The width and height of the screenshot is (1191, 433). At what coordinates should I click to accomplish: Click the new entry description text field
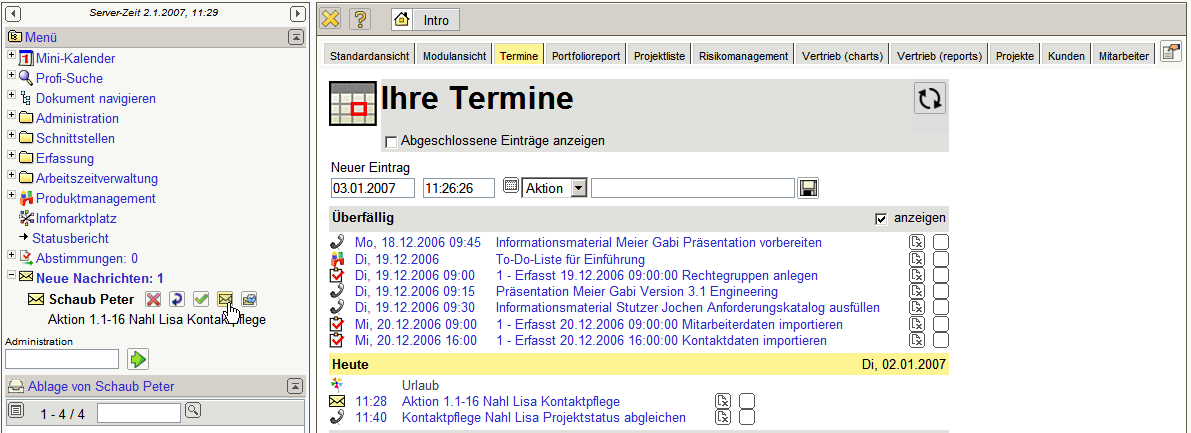pyautogui.click(x=693, y=188)
